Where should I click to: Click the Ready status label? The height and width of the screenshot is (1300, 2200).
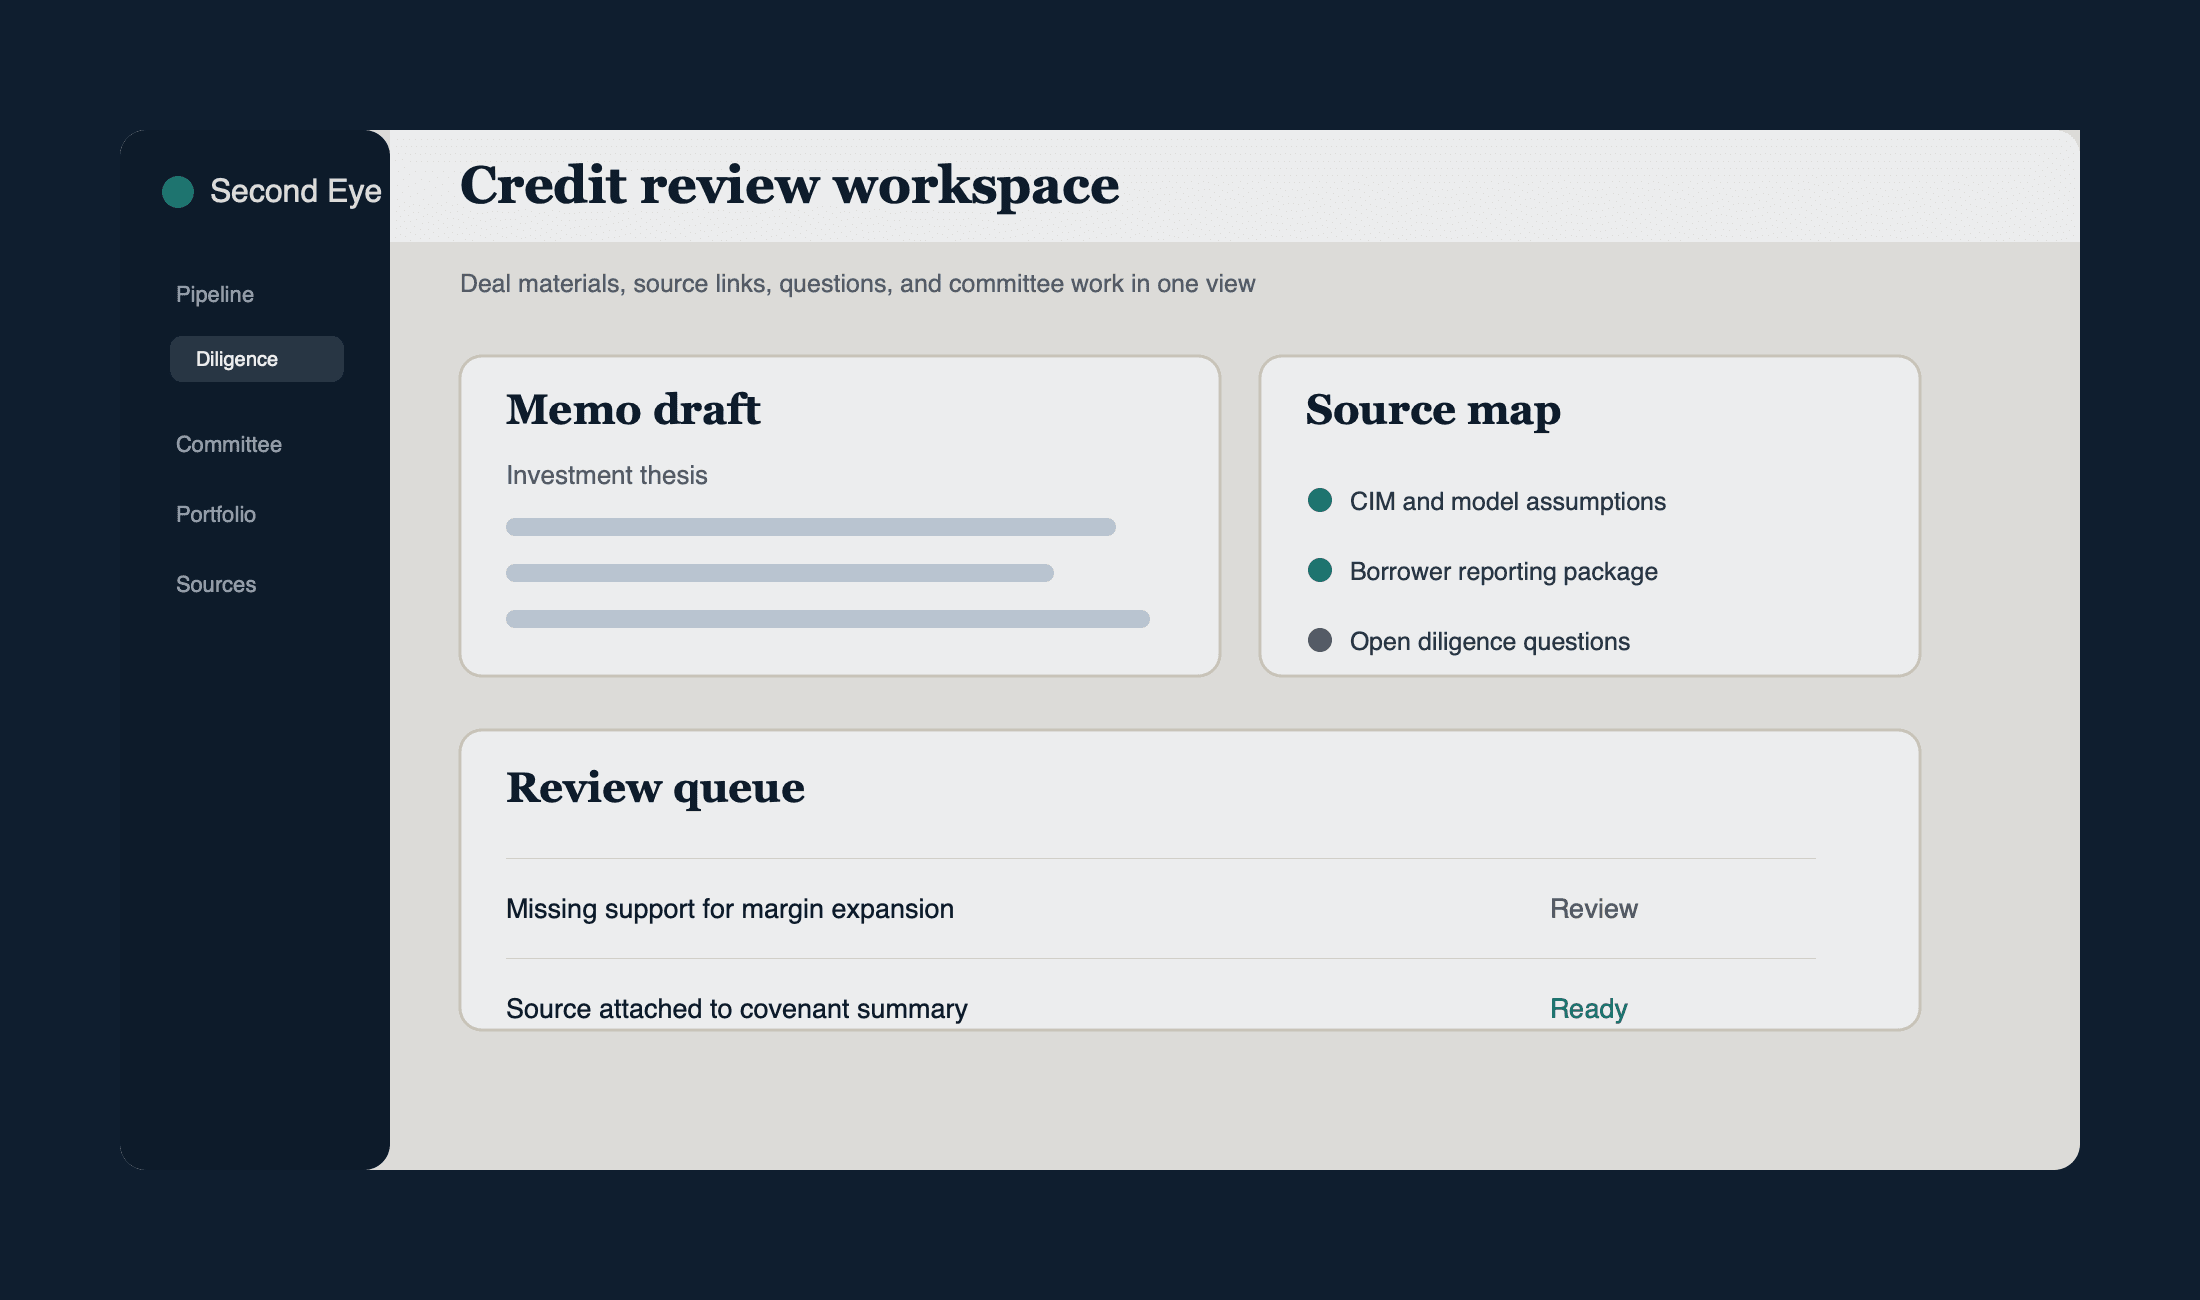click(1588, 1008)
